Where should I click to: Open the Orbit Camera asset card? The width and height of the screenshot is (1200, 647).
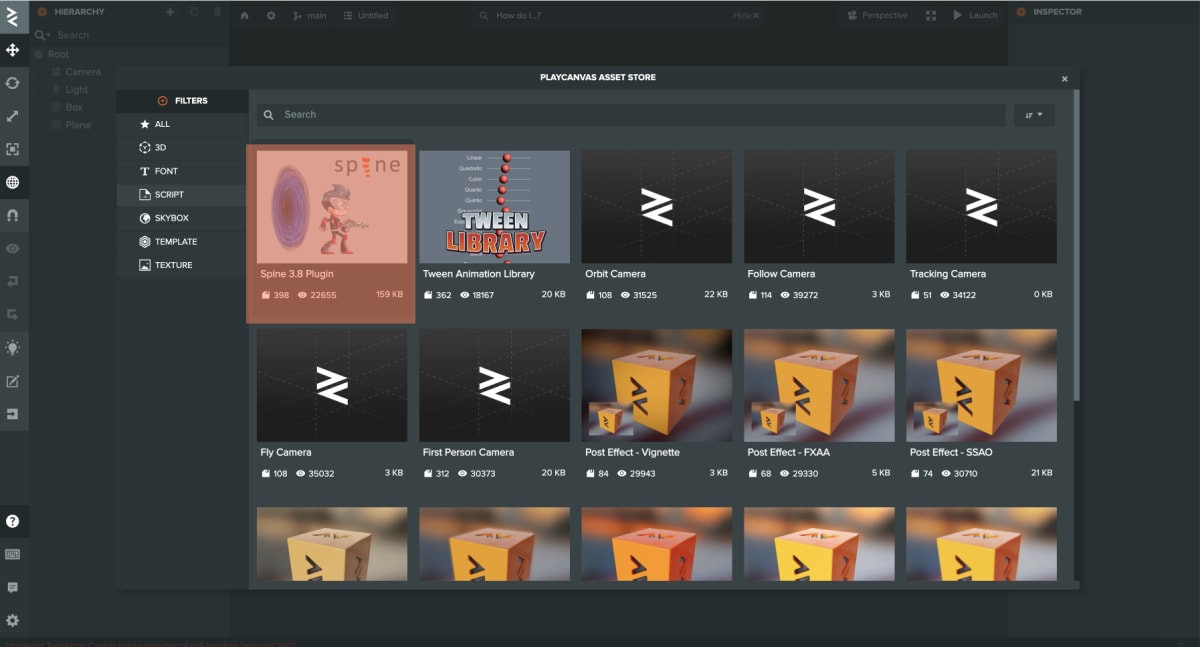656,228
